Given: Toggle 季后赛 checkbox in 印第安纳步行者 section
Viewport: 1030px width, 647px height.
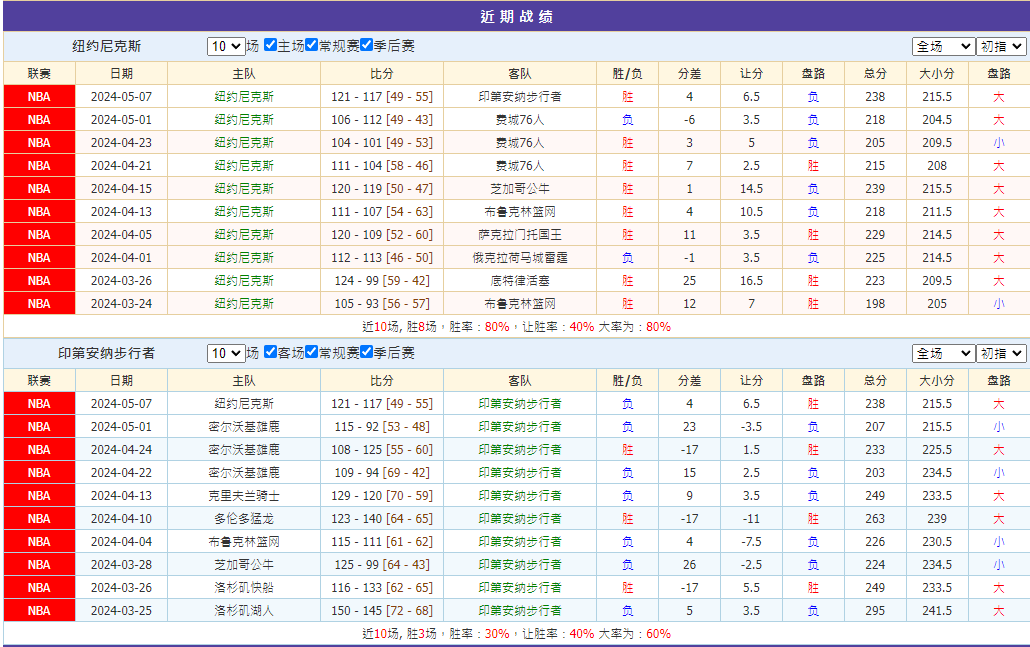Looking at the screenshot, I should [x=367, y=351].
